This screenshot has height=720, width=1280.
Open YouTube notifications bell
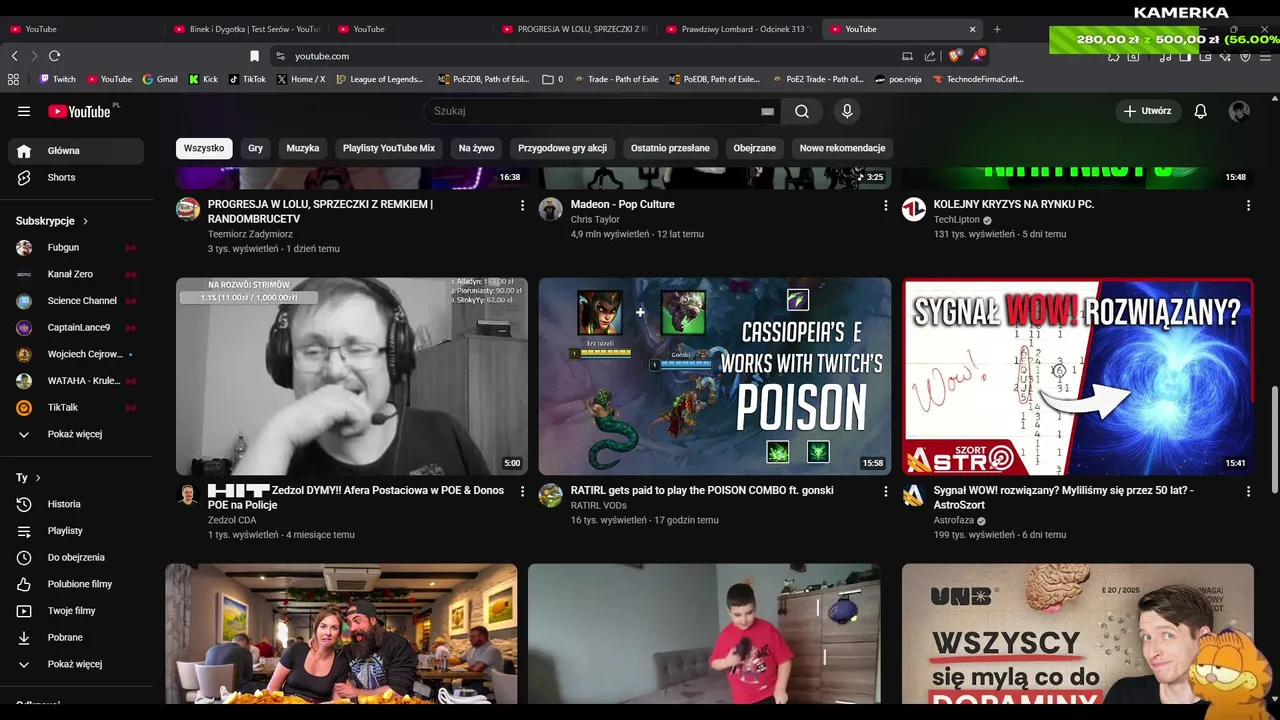click(1201, 111)
